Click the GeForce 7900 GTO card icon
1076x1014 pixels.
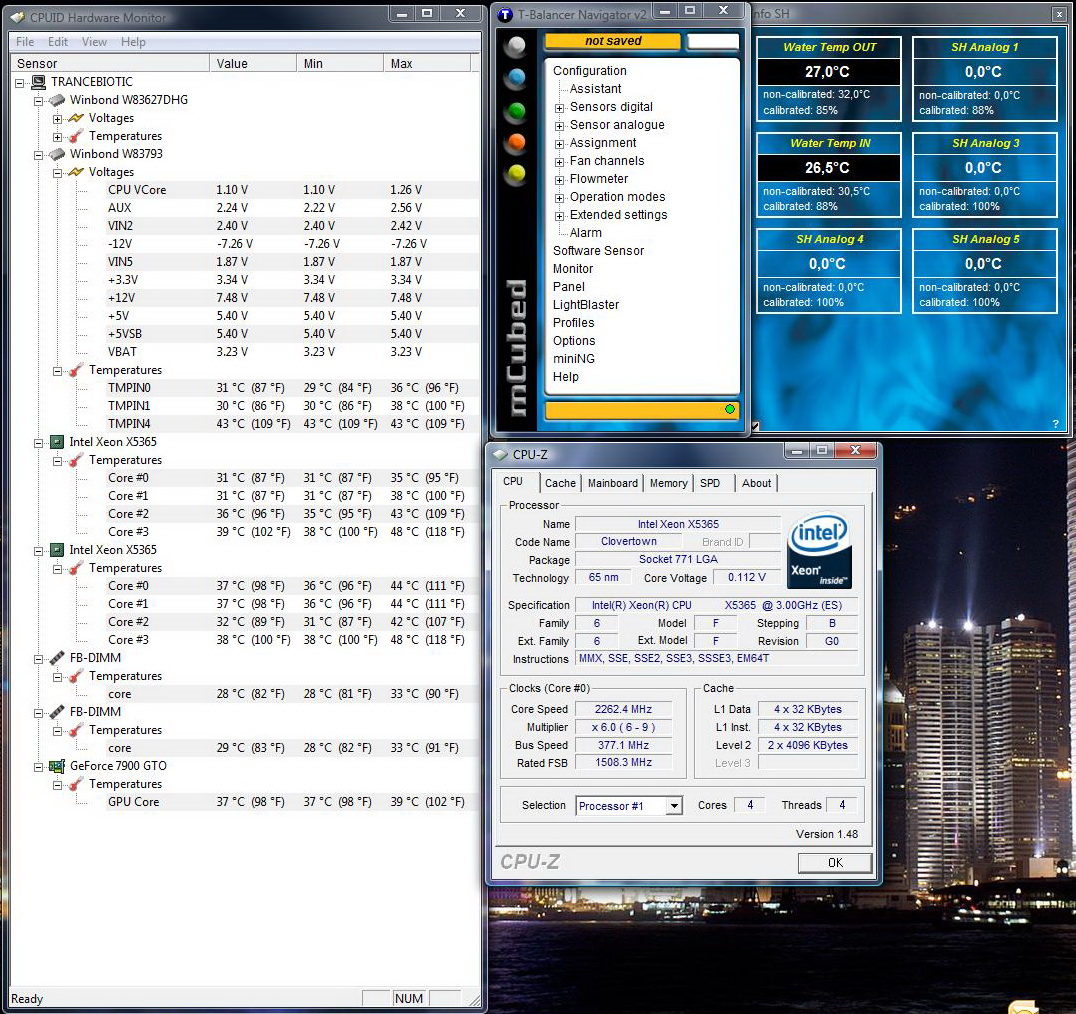58,766
